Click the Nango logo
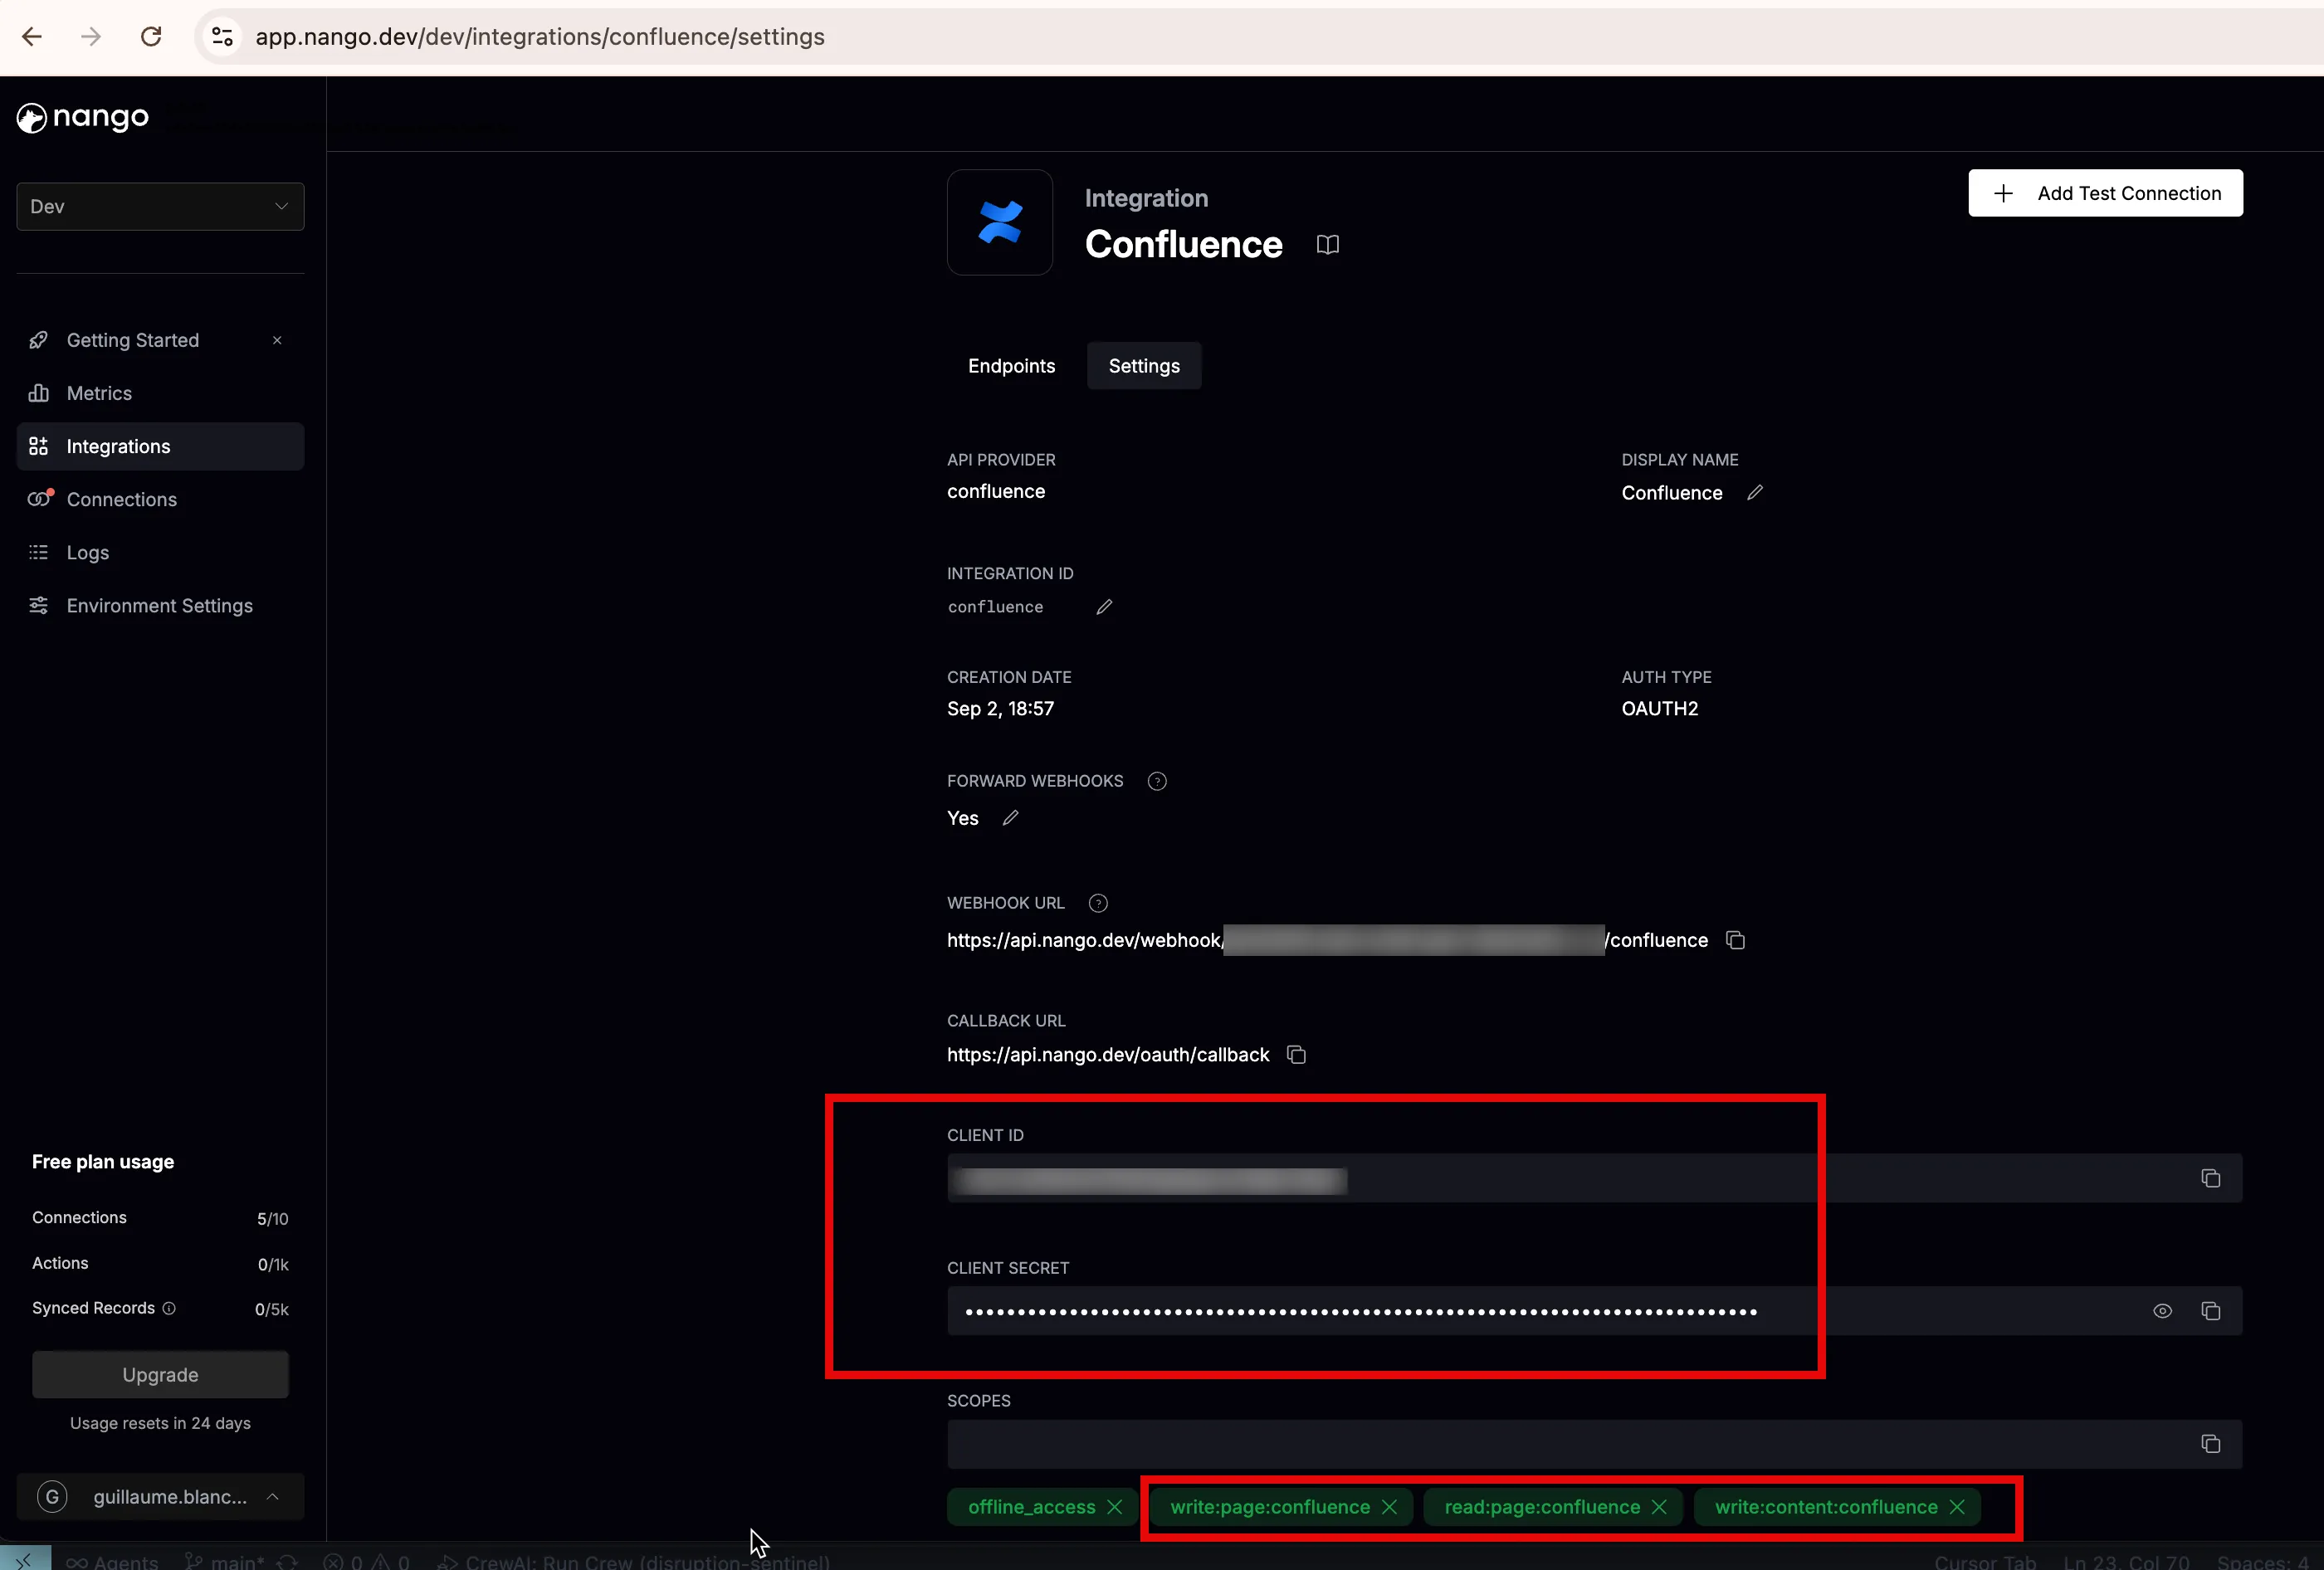The image size is (2324, 1570). tap(83, 118)
